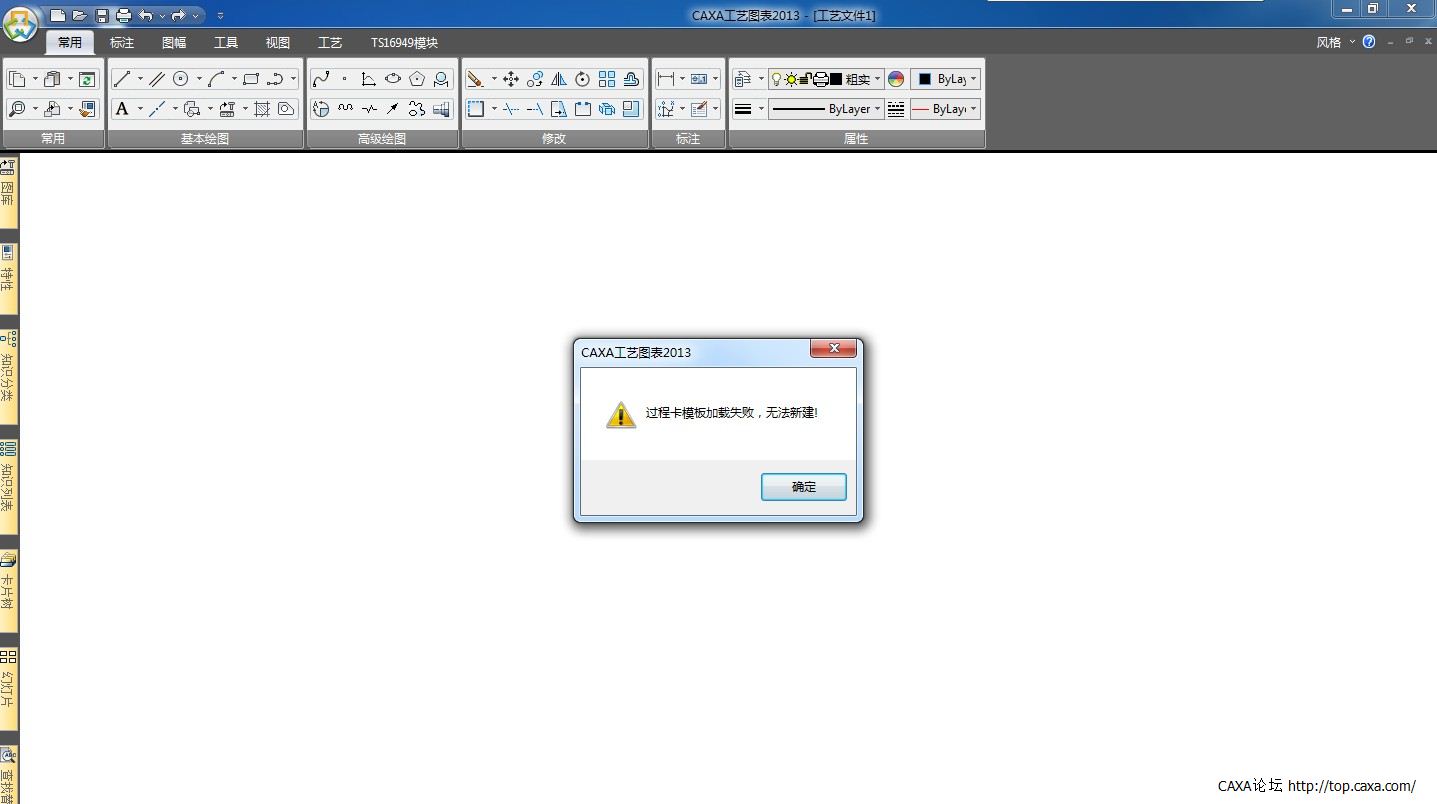Select the Arc drawing tool

tap(216, 79)
